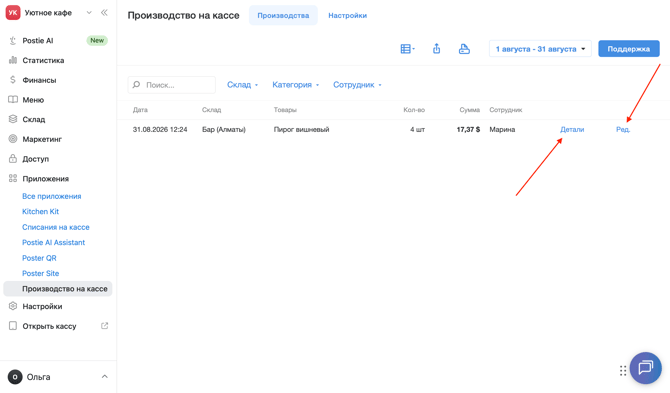Expand the Уютное кафе account dropdown

[x=89, y=12]
